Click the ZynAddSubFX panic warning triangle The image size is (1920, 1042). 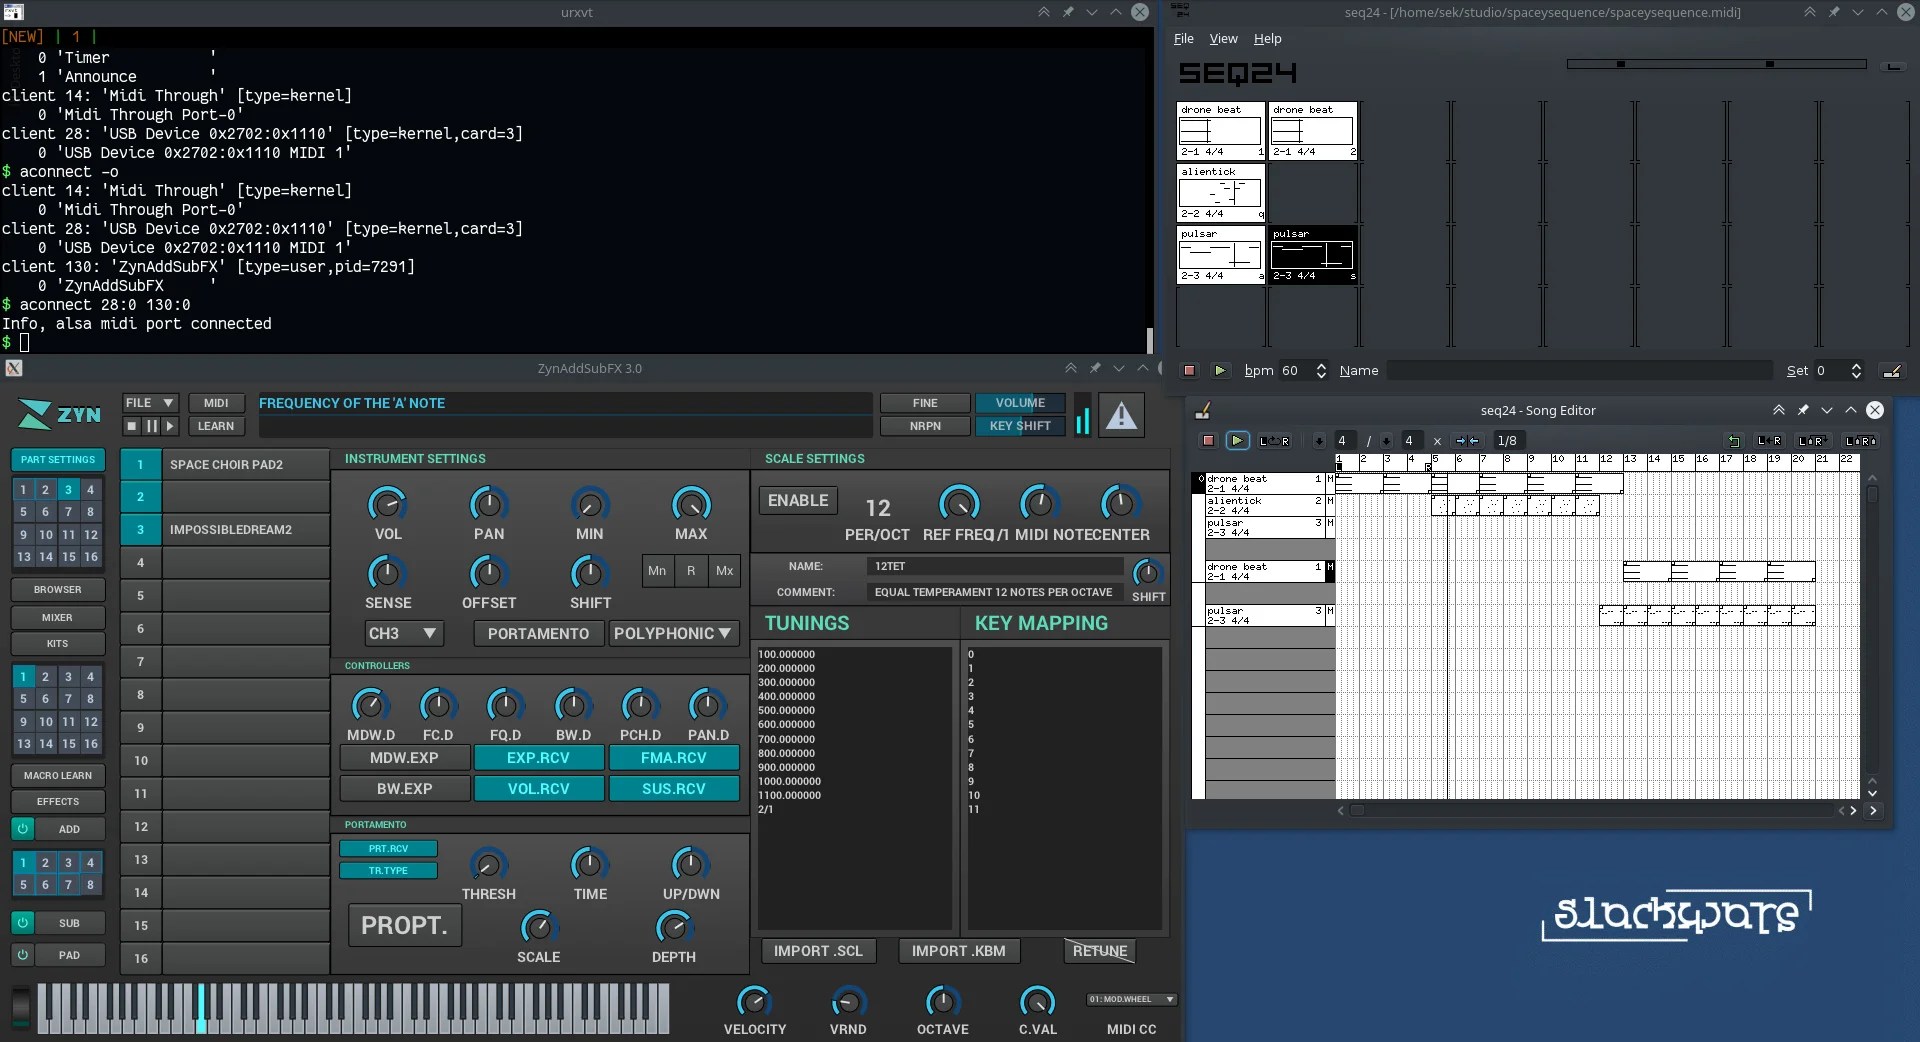[1122, 415]
